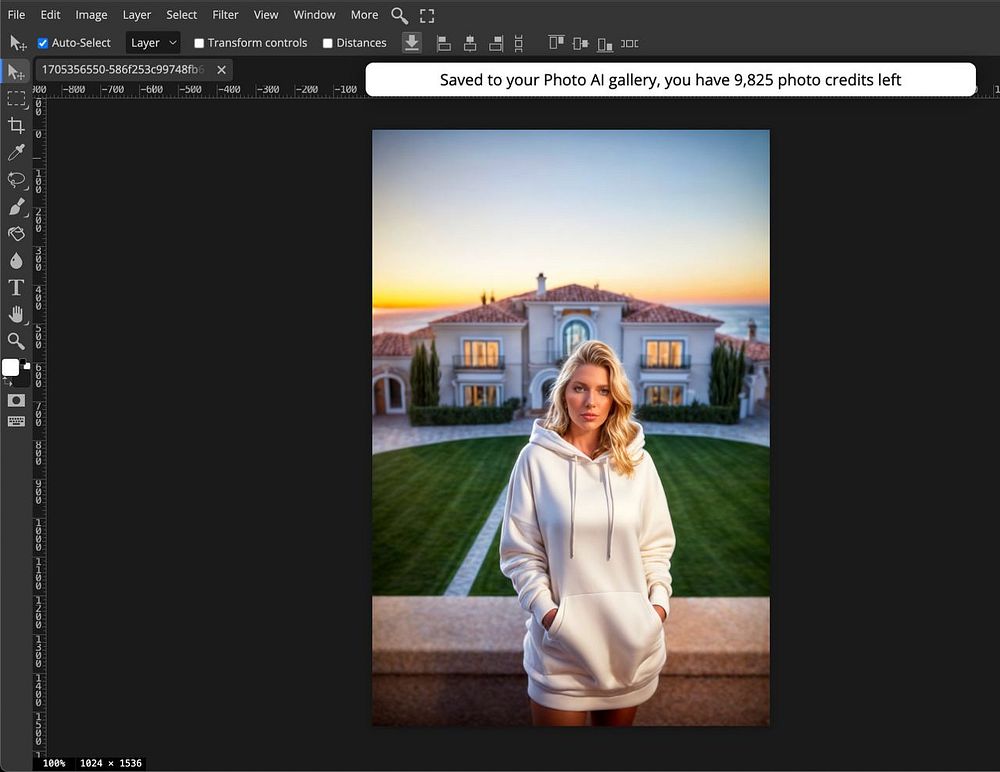Expand the Window menu

(314, 15)
